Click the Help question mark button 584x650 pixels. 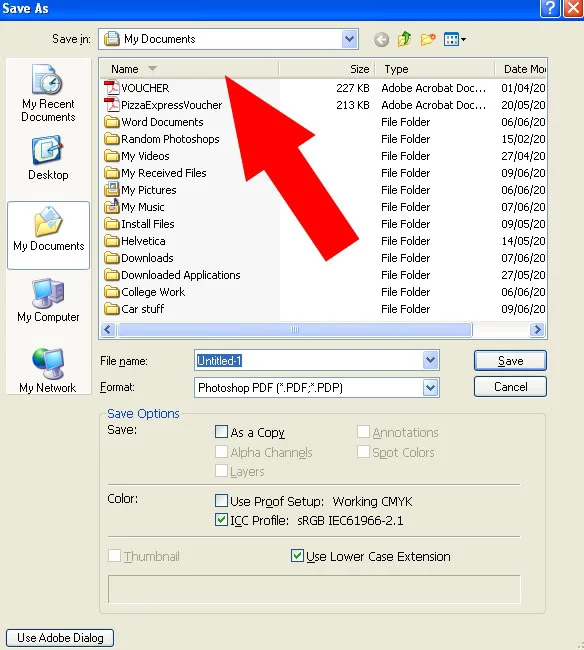pyautogui.click(x=550, y=8)
